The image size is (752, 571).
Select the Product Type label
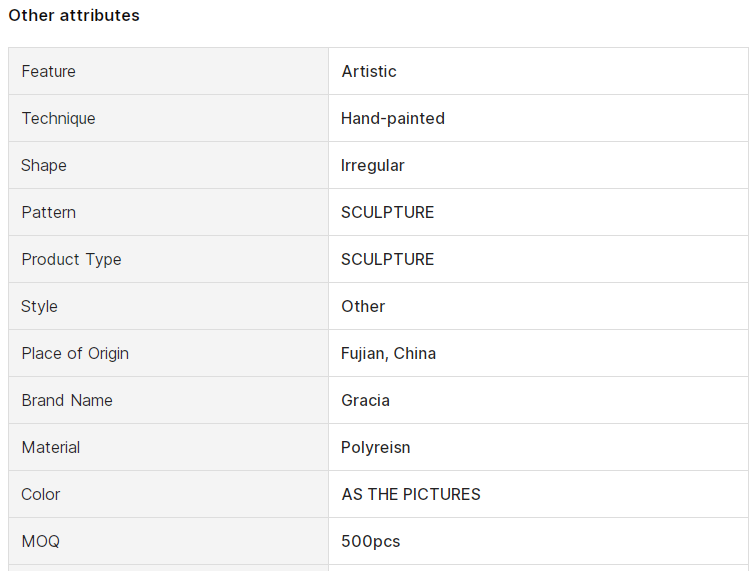tap(71, 259)
